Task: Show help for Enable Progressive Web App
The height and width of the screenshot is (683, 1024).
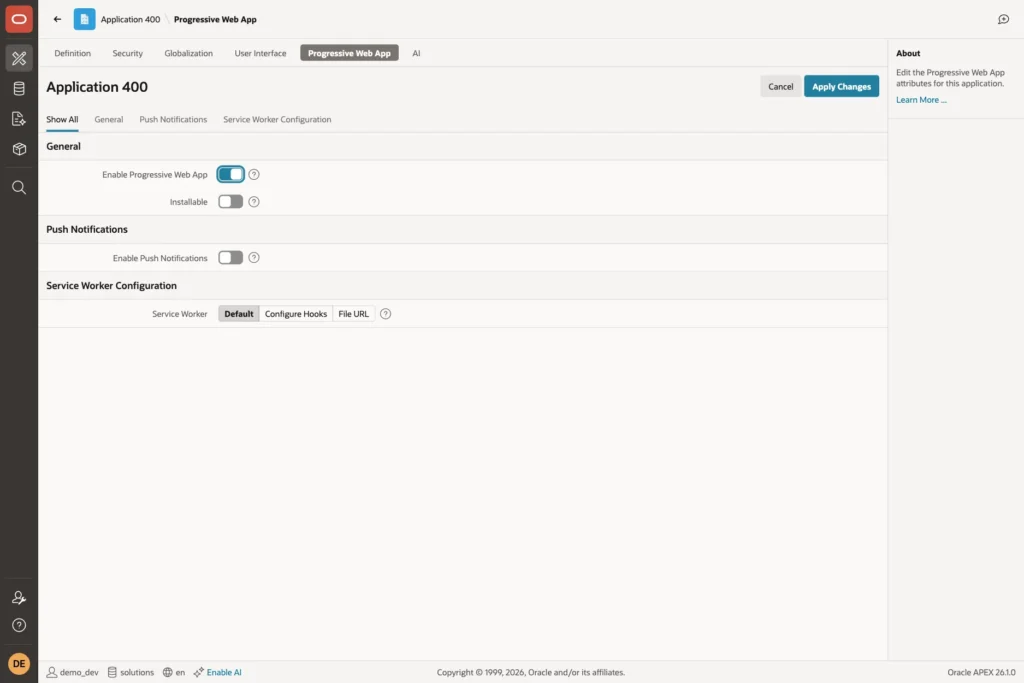Action: [254, 174]
